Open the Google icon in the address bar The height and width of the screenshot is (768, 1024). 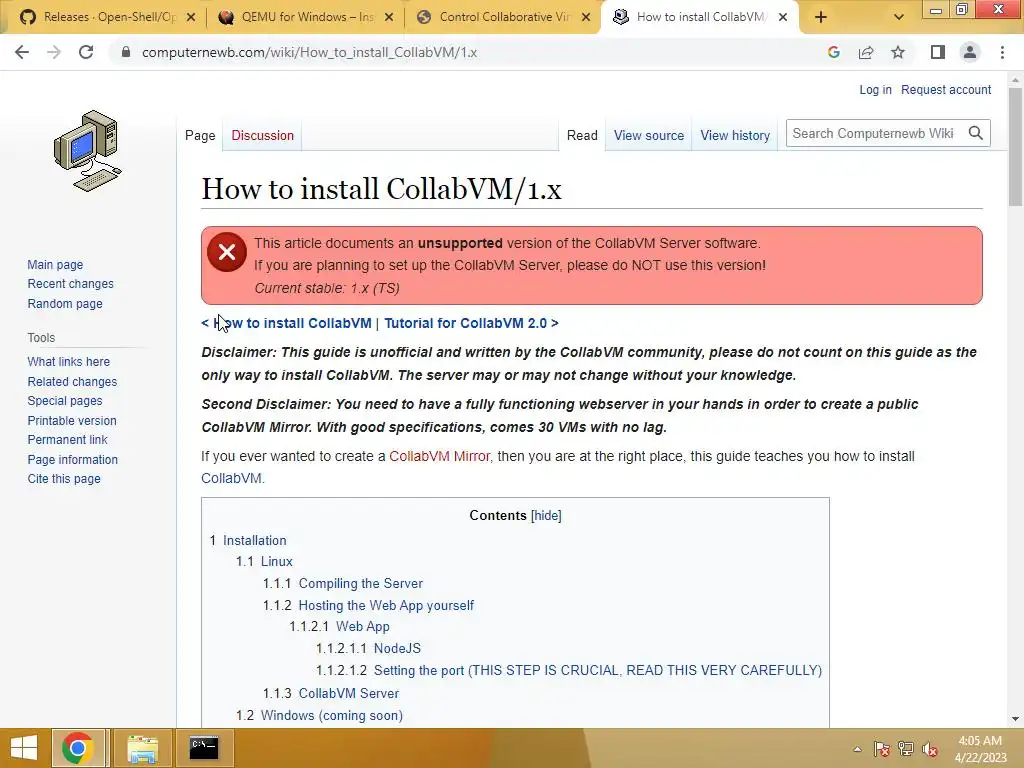click(833, 52)
